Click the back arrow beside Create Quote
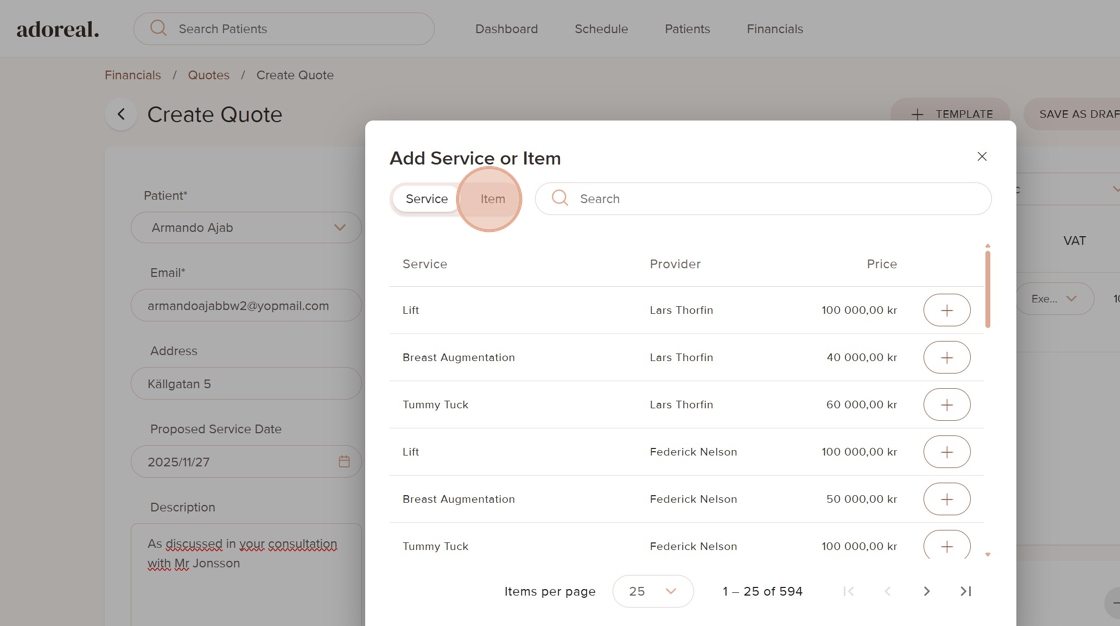The height and width of the screenshot is (626, 1120). point(121,114)
